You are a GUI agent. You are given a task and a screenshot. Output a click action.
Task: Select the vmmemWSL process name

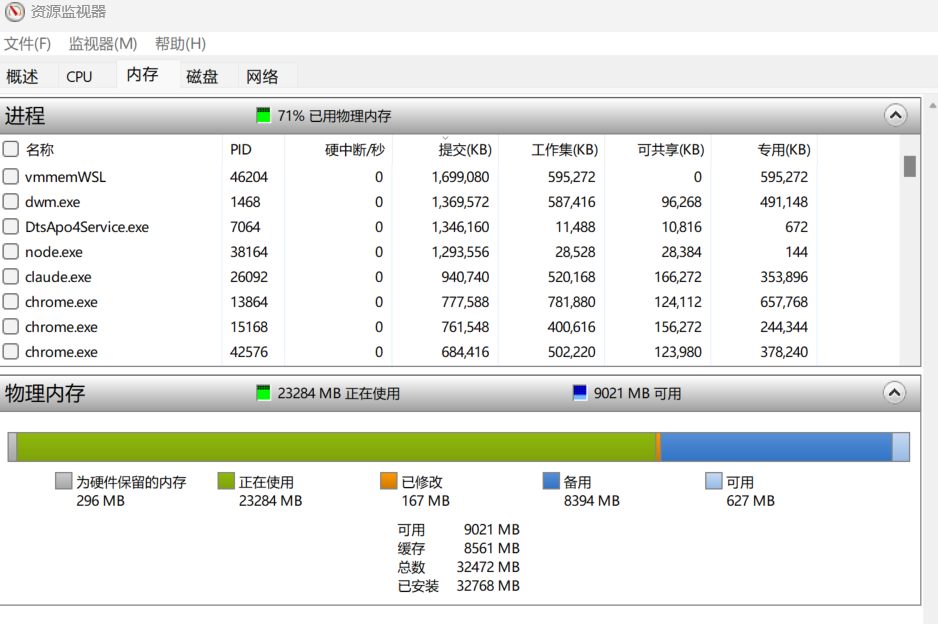point(65,177)
